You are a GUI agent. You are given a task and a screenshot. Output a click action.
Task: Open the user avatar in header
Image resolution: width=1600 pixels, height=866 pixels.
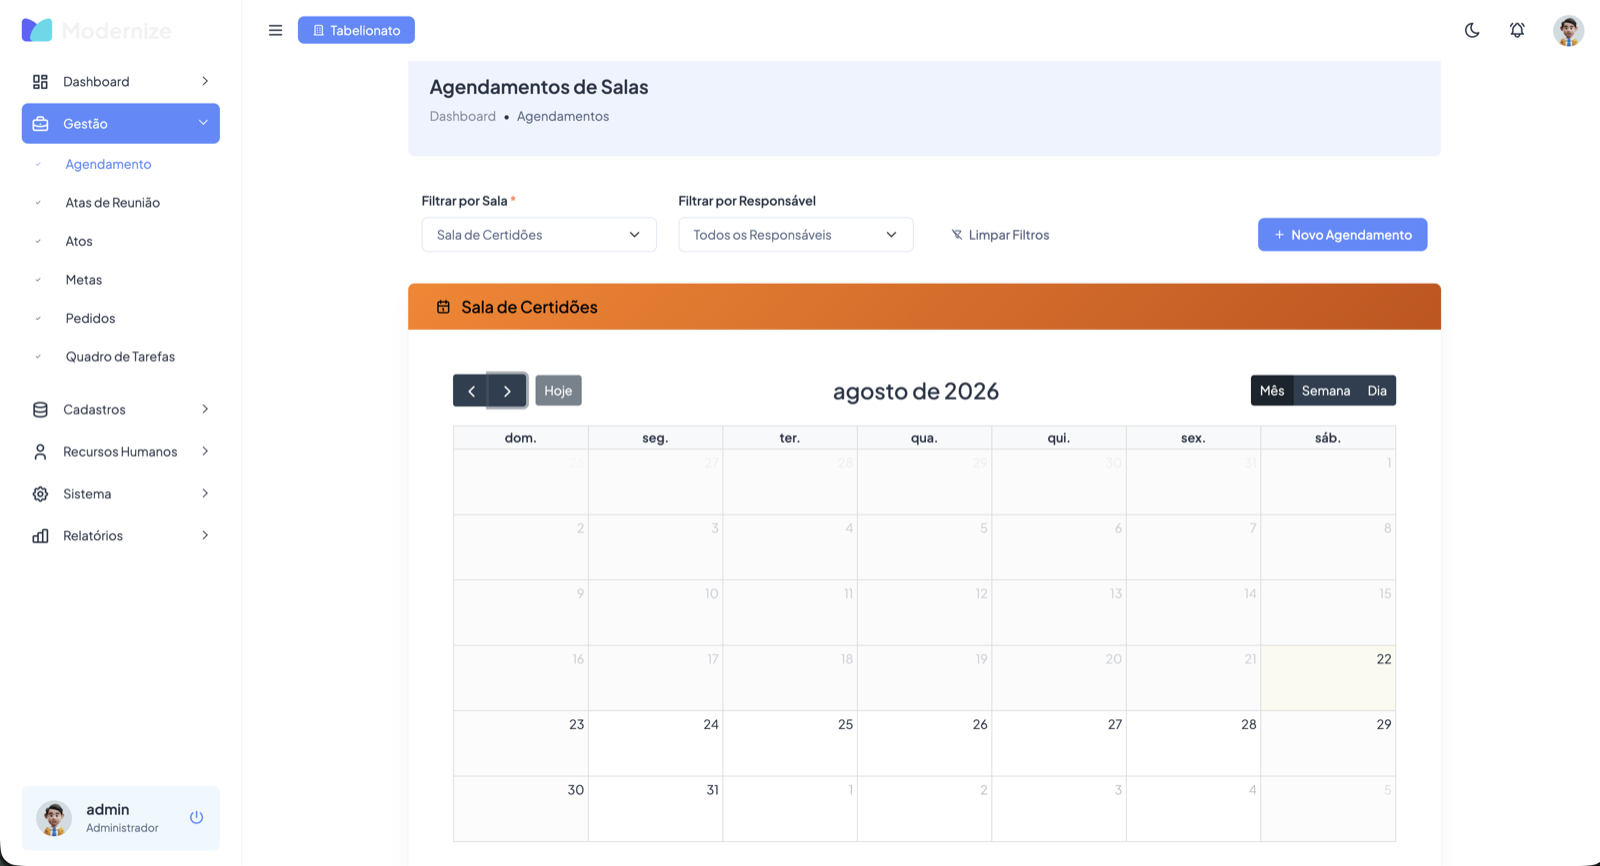click(1568, 30)
